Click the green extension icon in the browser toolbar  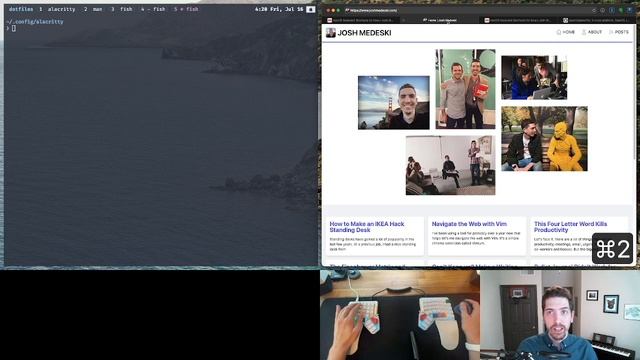pos(621,10)
